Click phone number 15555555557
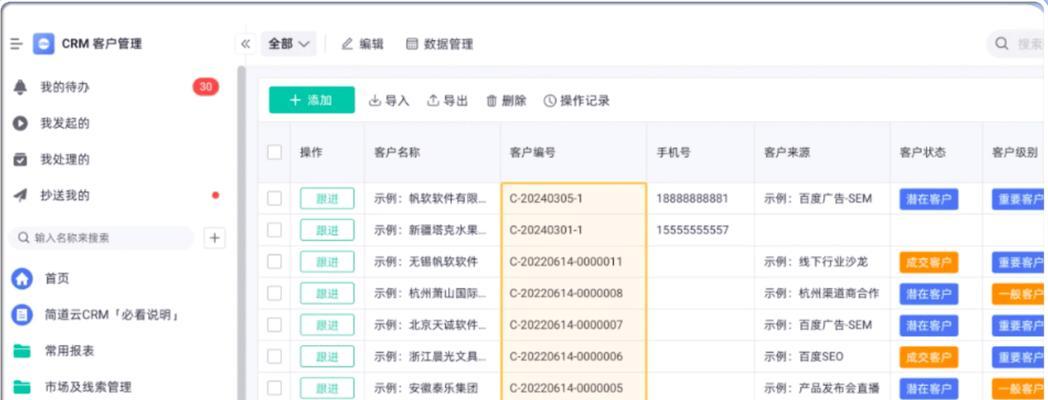The image size is (1048, 400). point(692,230)
